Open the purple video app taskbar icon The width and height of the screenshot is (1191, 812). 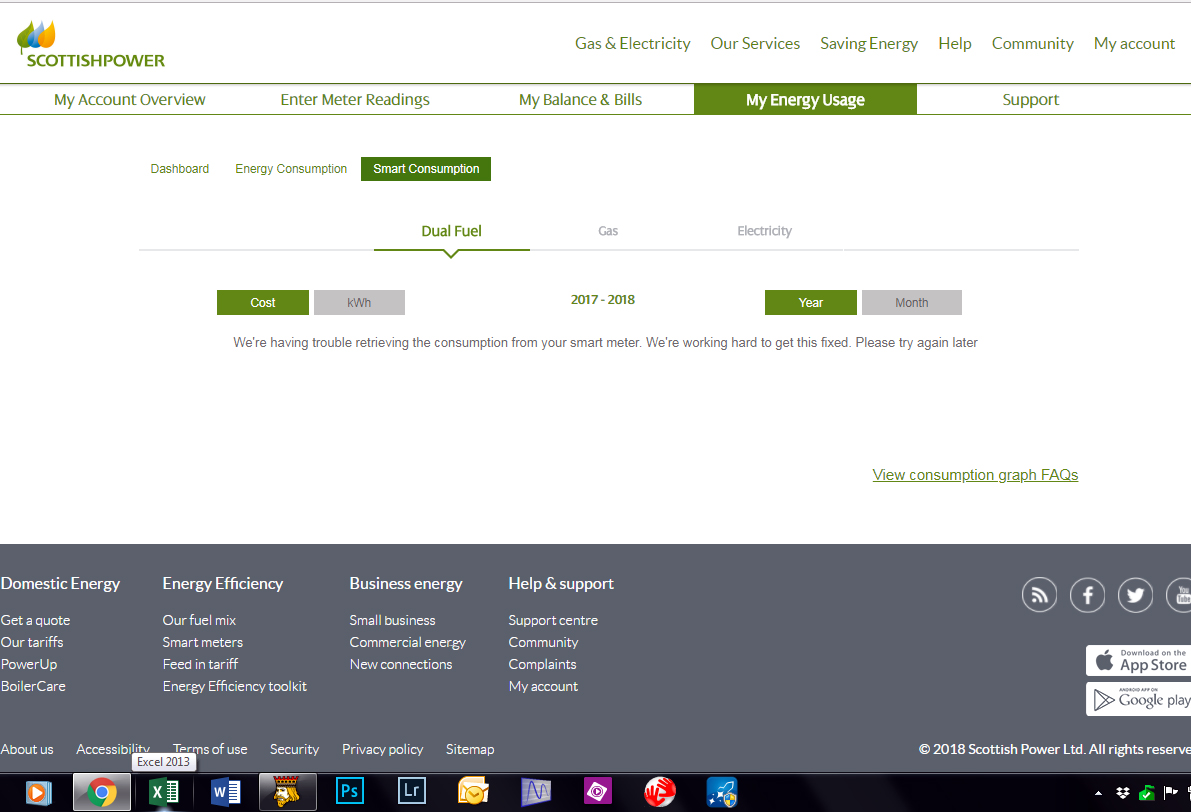tap(598, 791)
